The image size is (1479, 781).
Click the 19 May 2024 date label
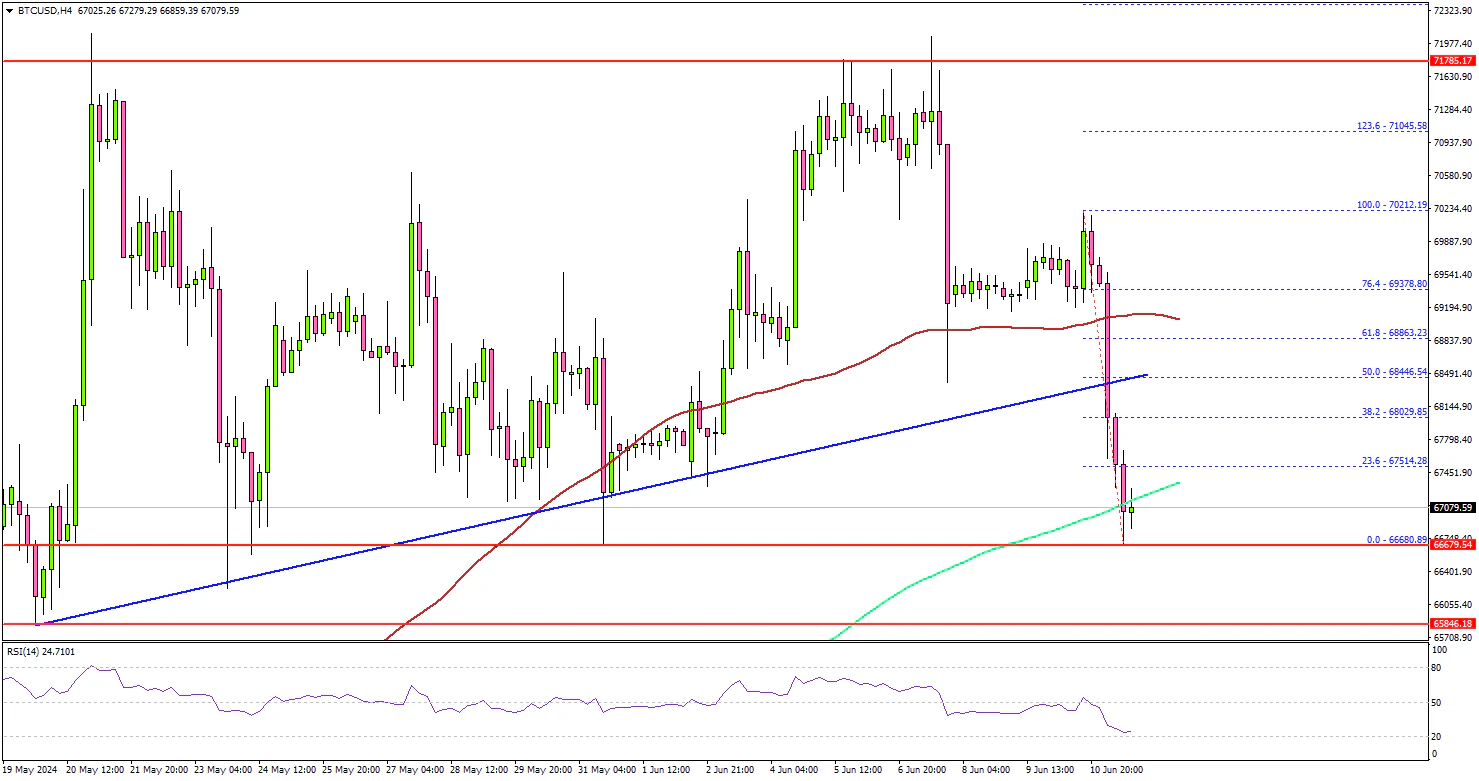[31, 770]
